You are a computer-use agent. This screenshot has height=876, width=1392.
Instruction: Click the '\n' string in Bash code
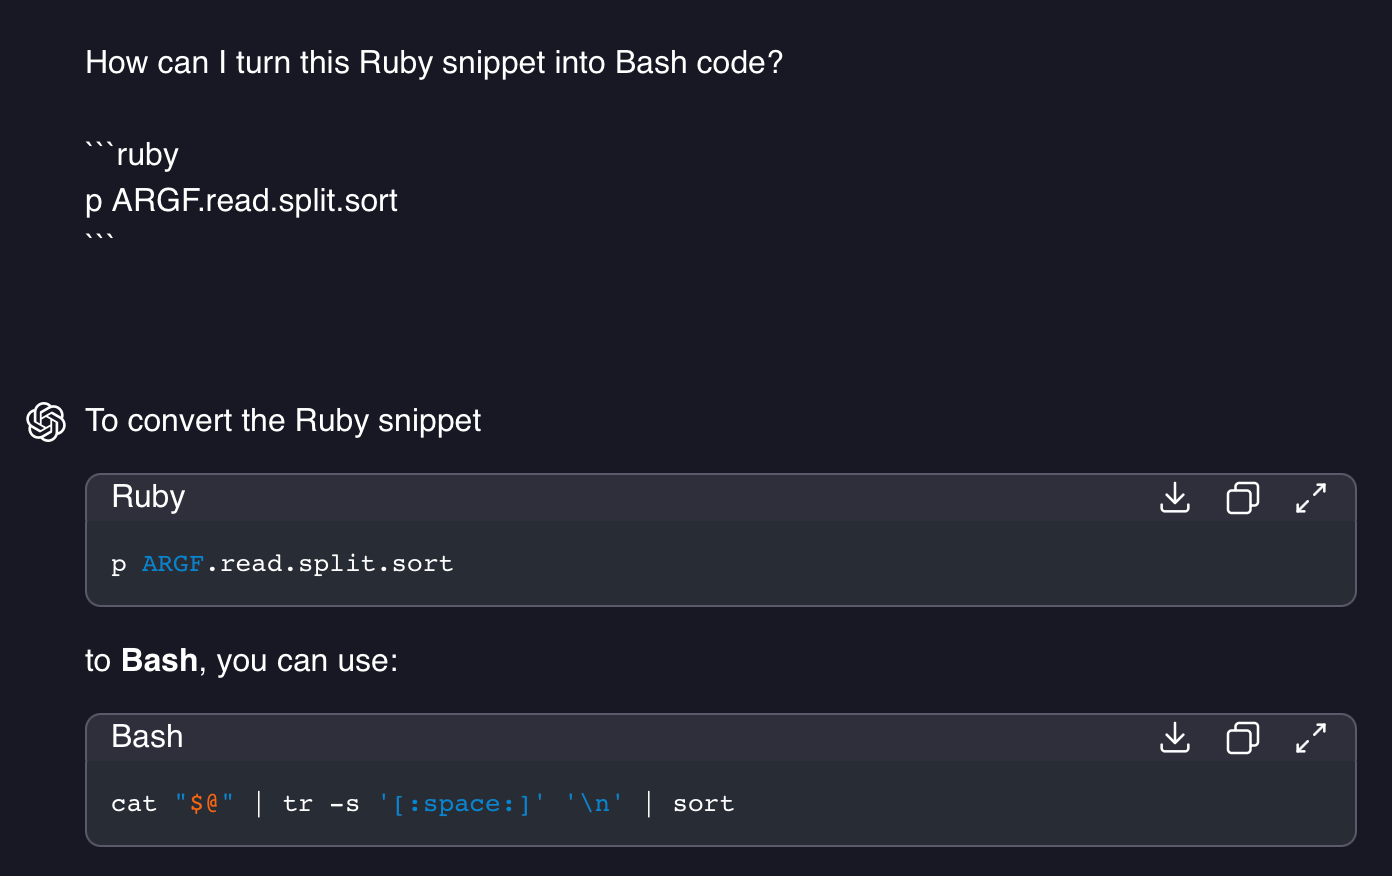[x=595, y=804]
